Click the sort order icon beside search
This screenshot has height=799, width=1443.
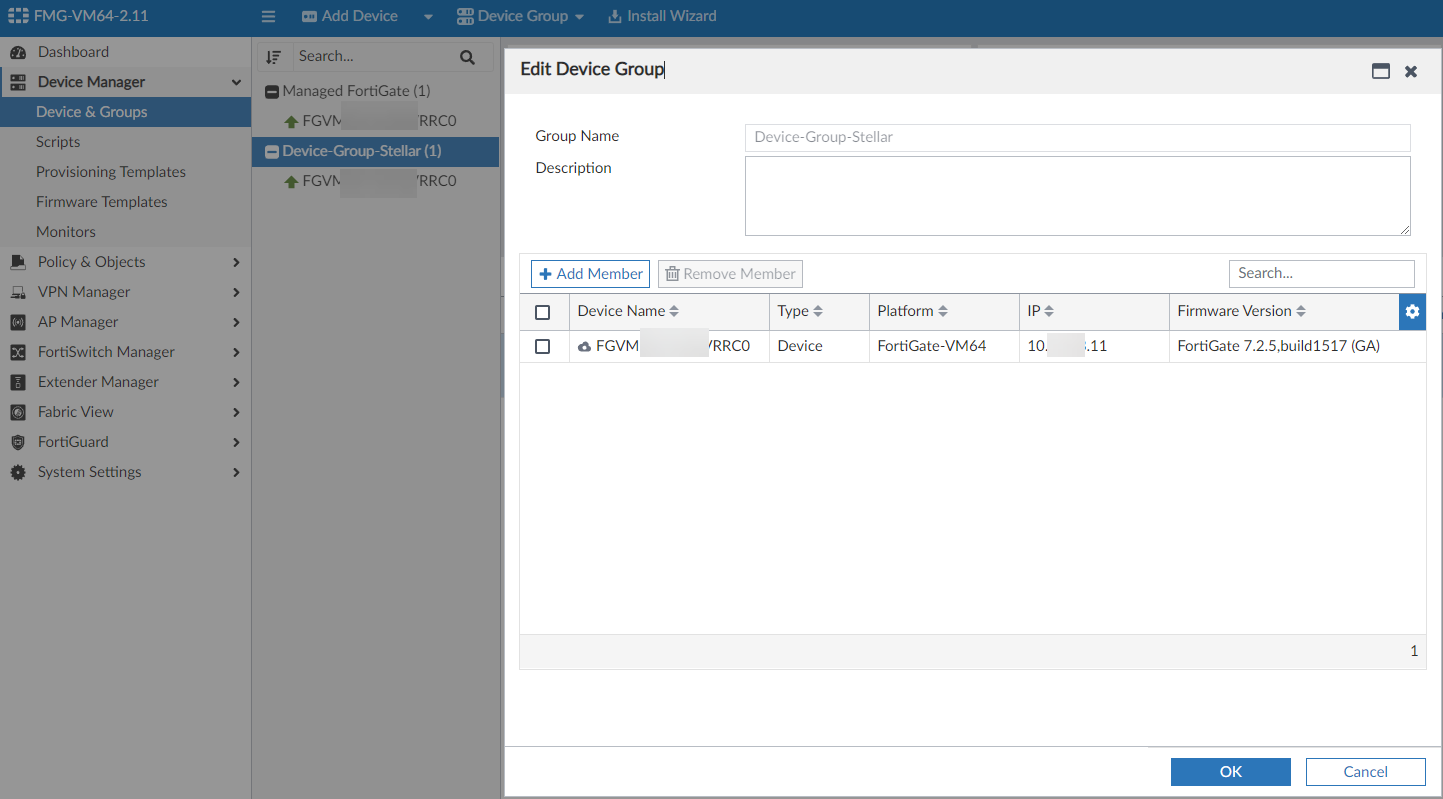click(274, 57)
